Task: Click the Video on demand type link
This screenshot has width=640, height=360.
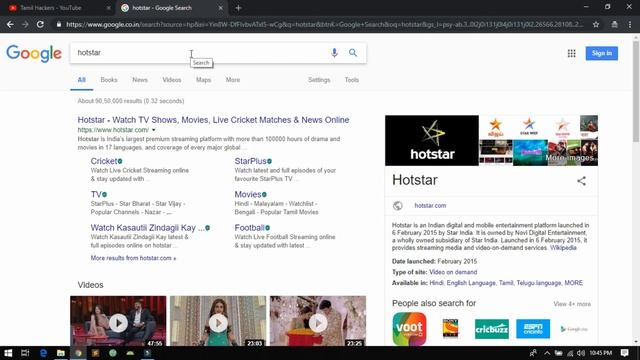Action: click(453, 272)
